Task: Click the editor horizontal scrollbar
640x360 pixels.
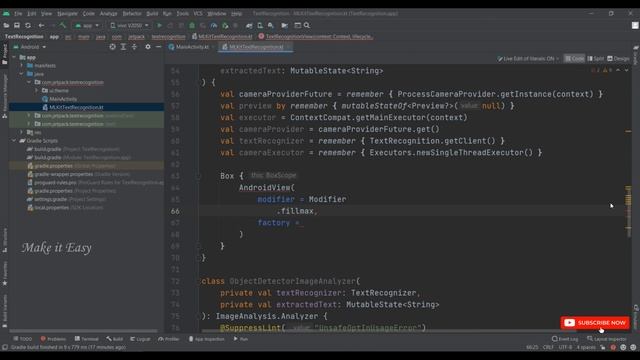Action: pyautogui.click(x=388, y=331)
